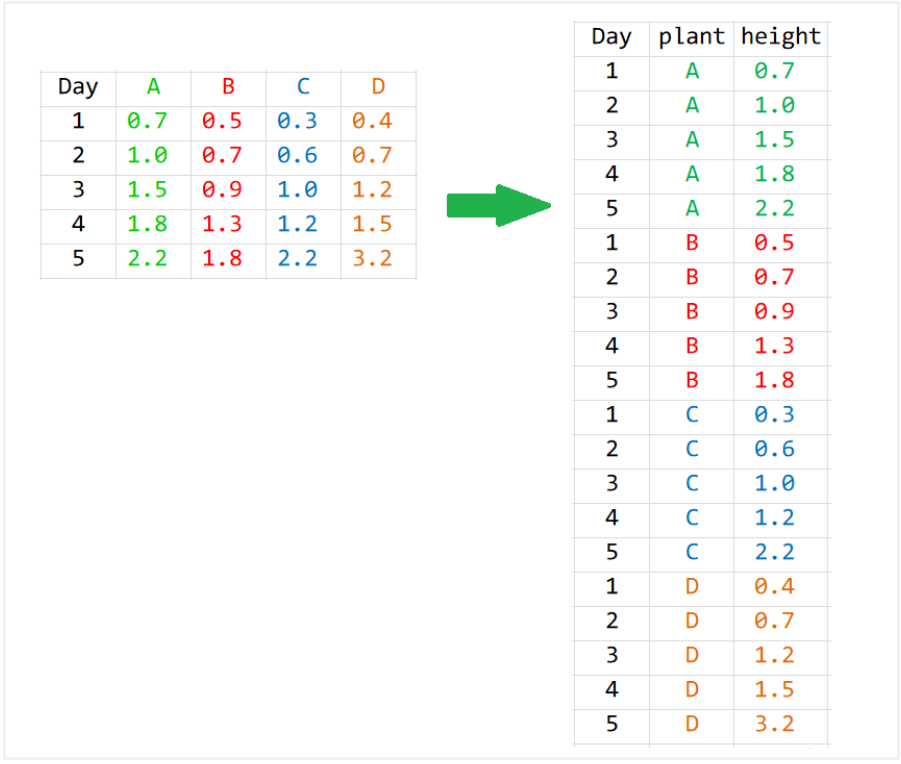The height and width of the screenshot is (764, 901).
Task: Click orange D column header in left table
Action: [378, 87]
